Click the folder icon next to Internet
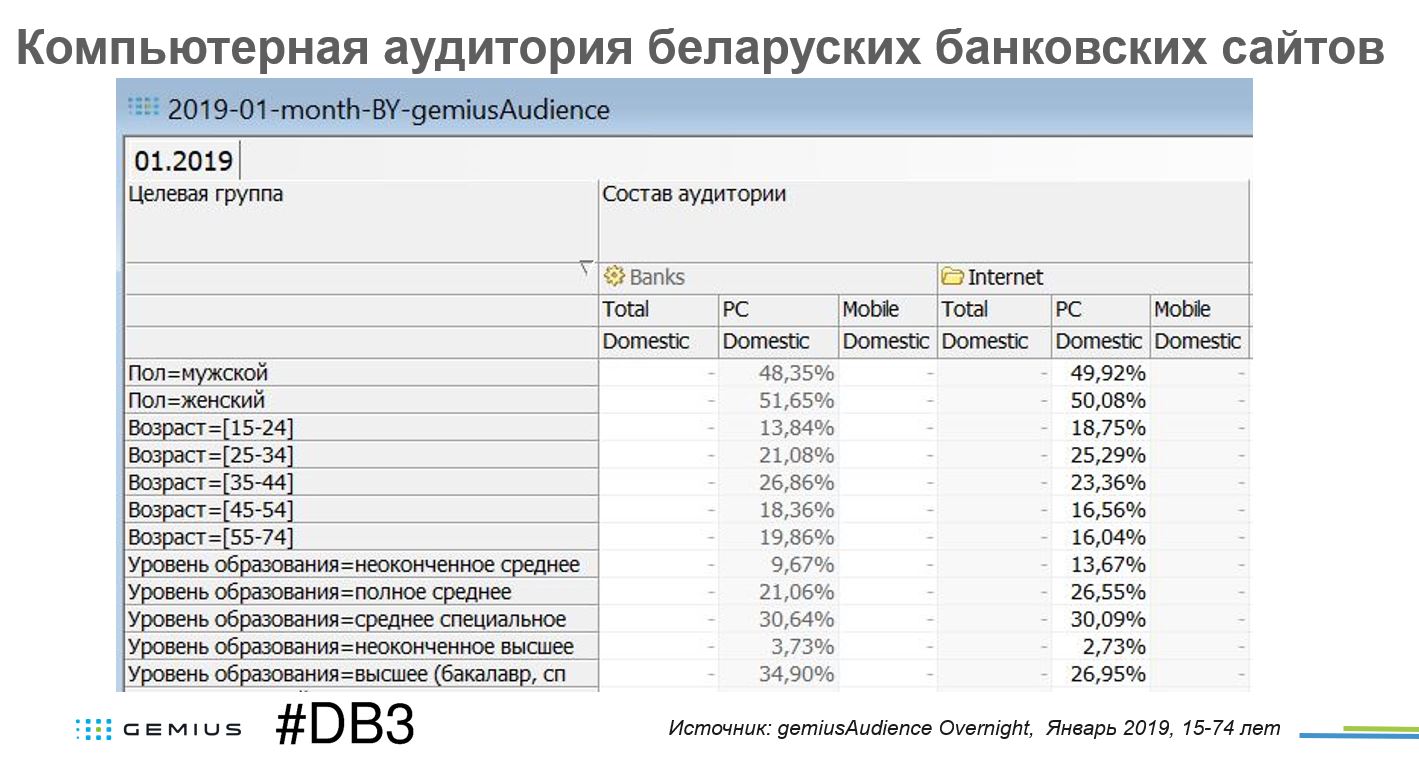 952,277
